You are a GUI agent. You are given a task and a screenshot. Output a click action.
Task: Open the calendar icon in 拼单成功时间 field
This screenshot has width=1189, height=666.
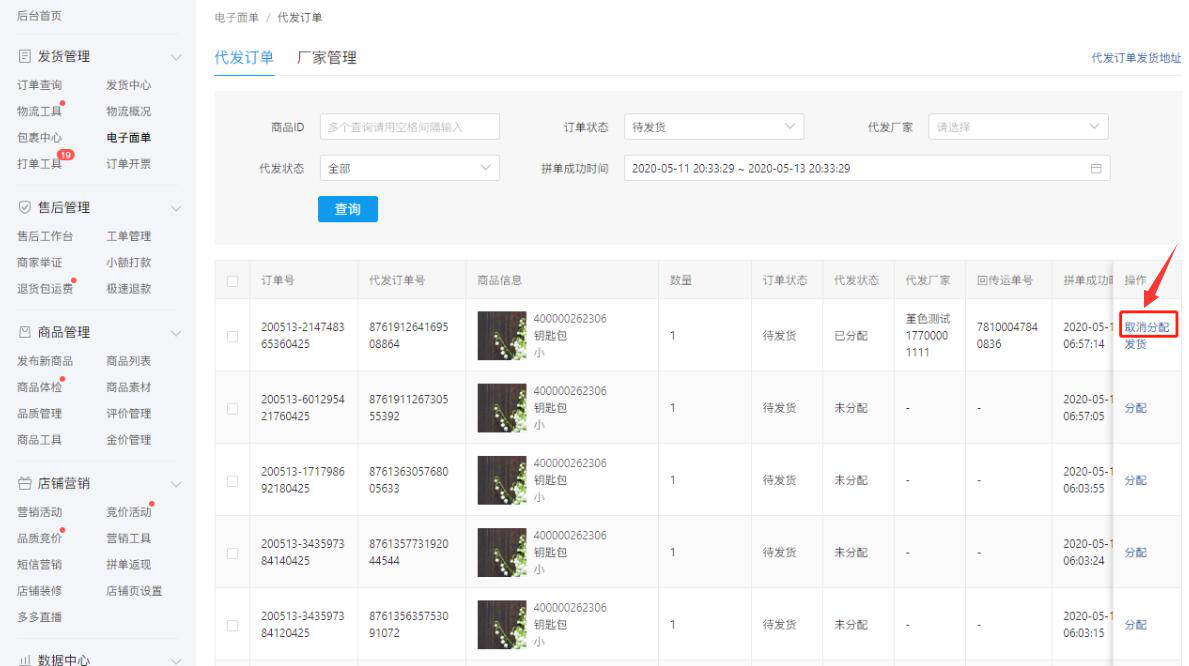pos(1095,167)
